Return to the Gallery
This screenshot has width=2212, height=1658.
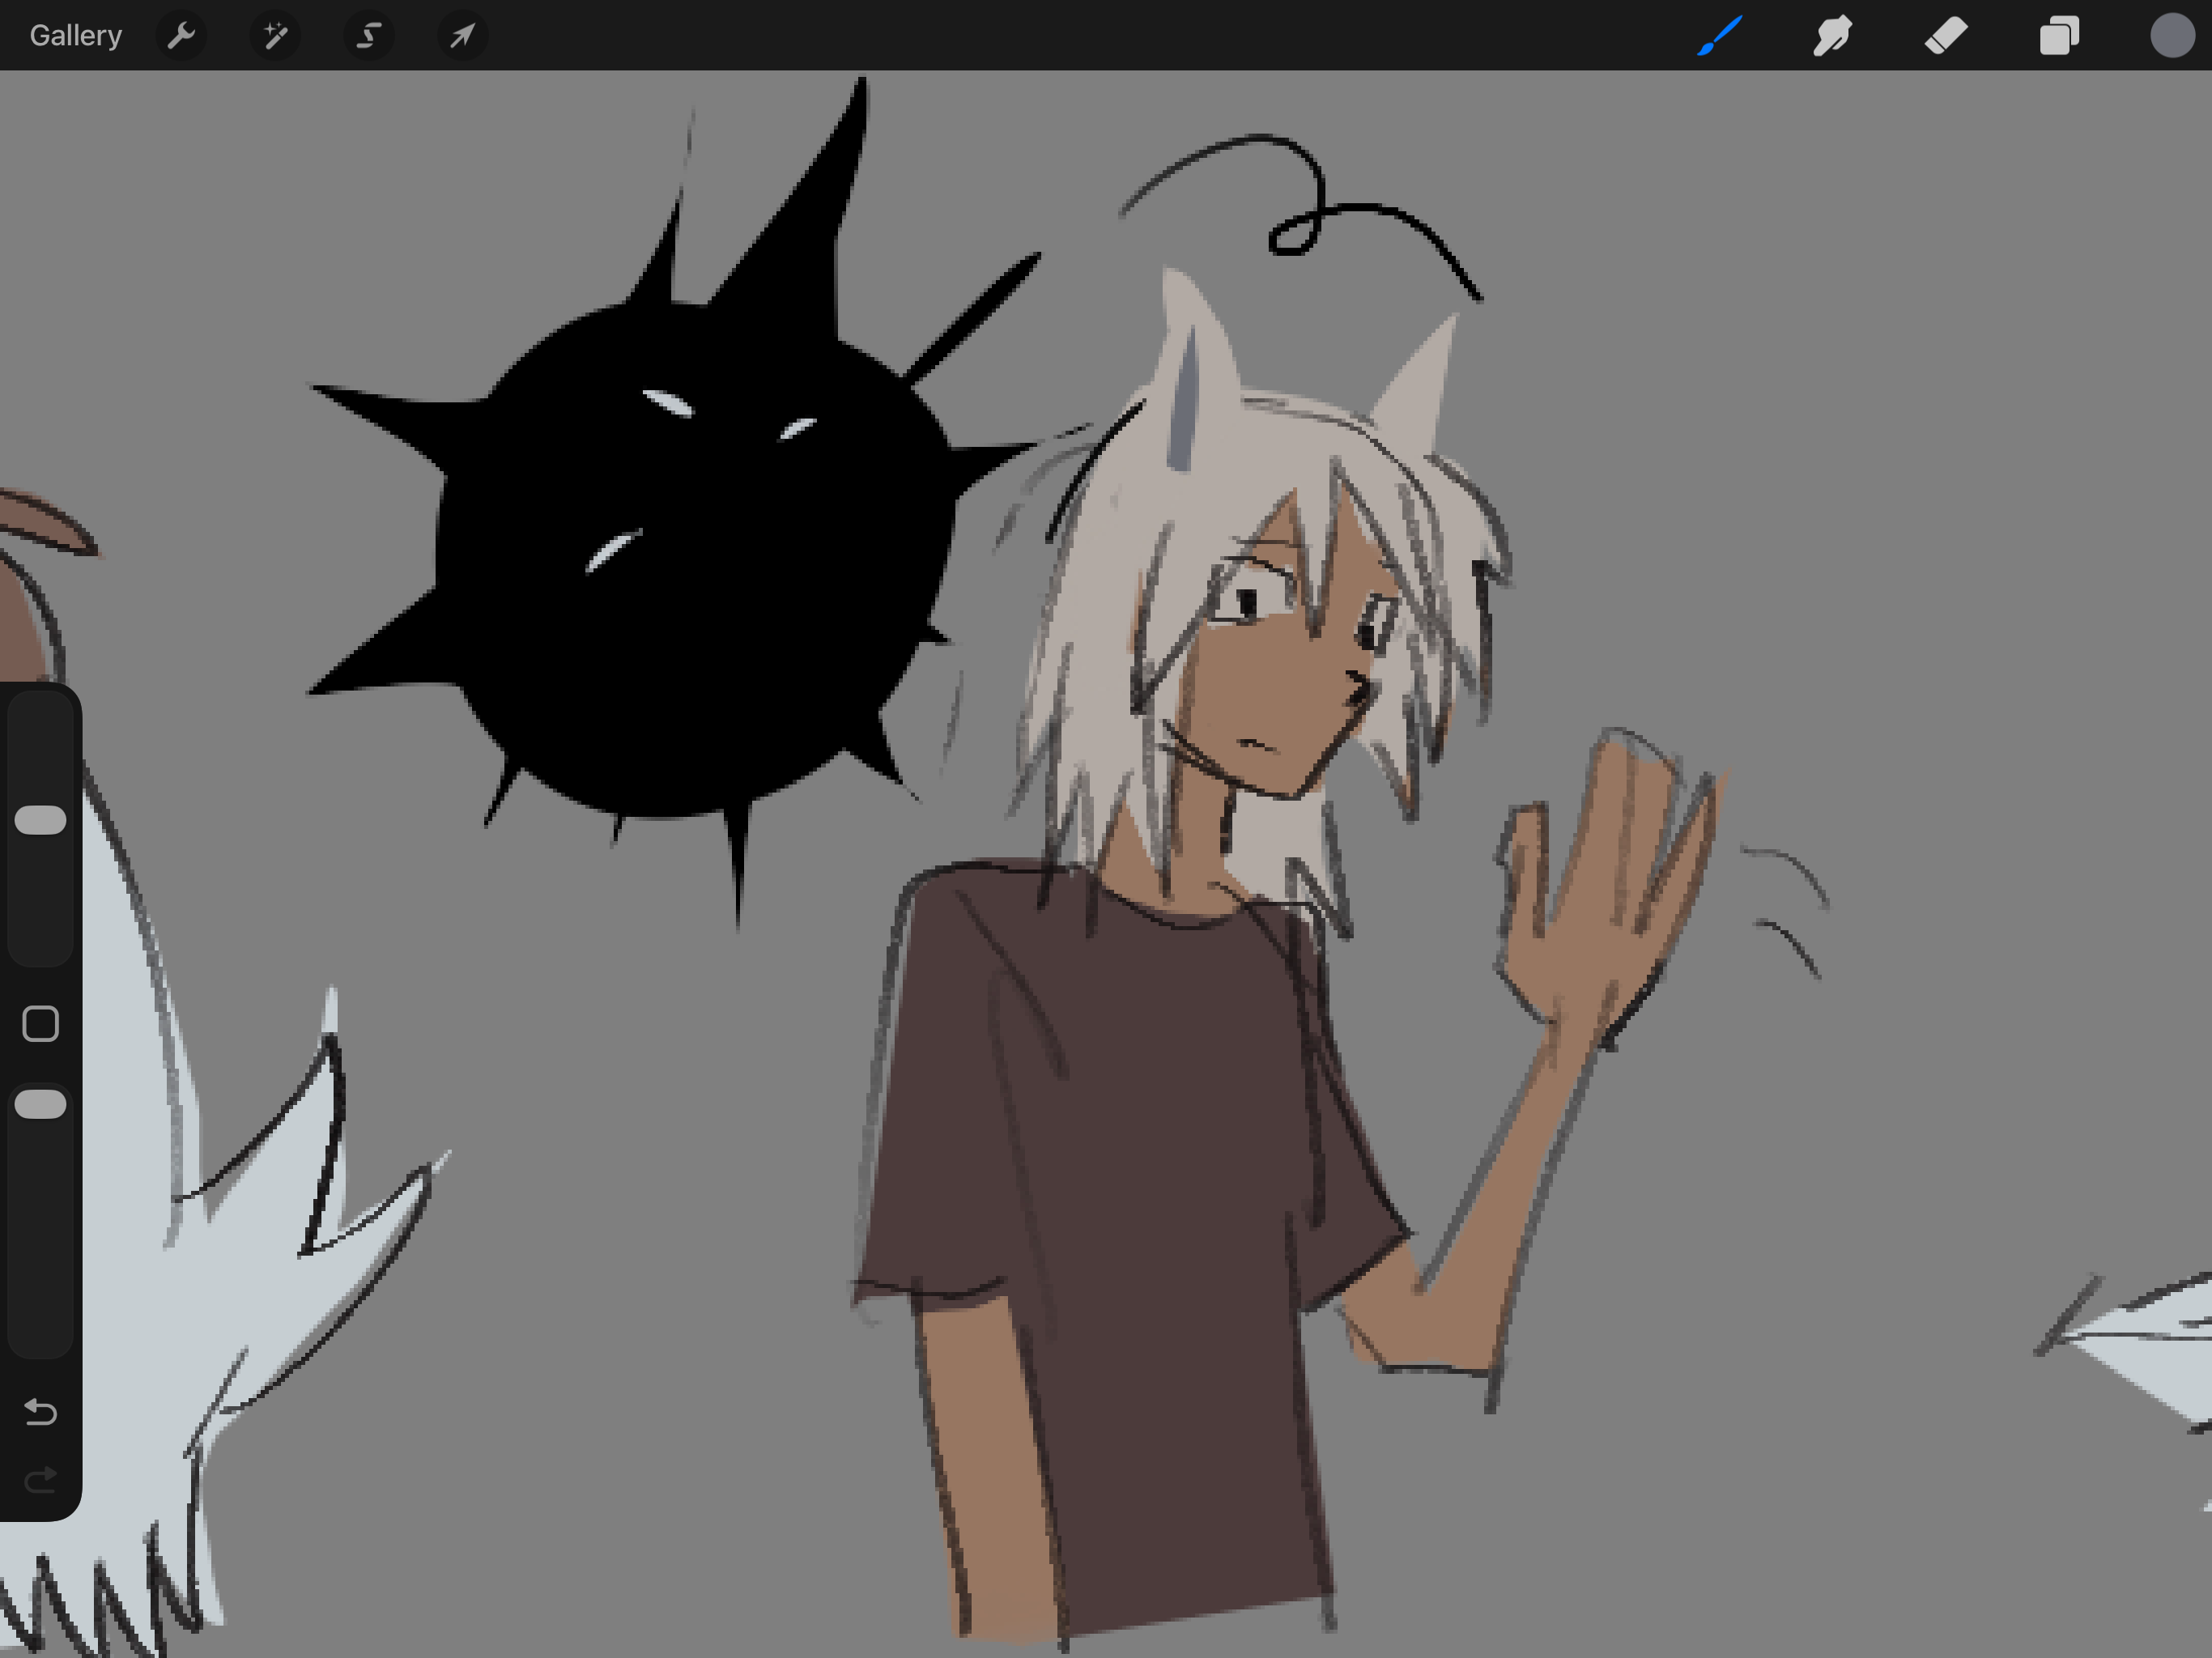pyautogui.click(x=76, y=36)
